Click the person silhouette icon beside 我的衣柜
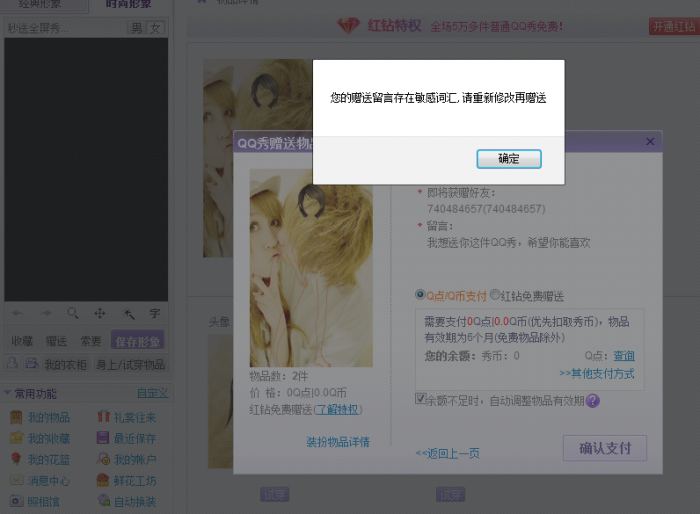Screen dimensions: 700x514 pos(12,363)
